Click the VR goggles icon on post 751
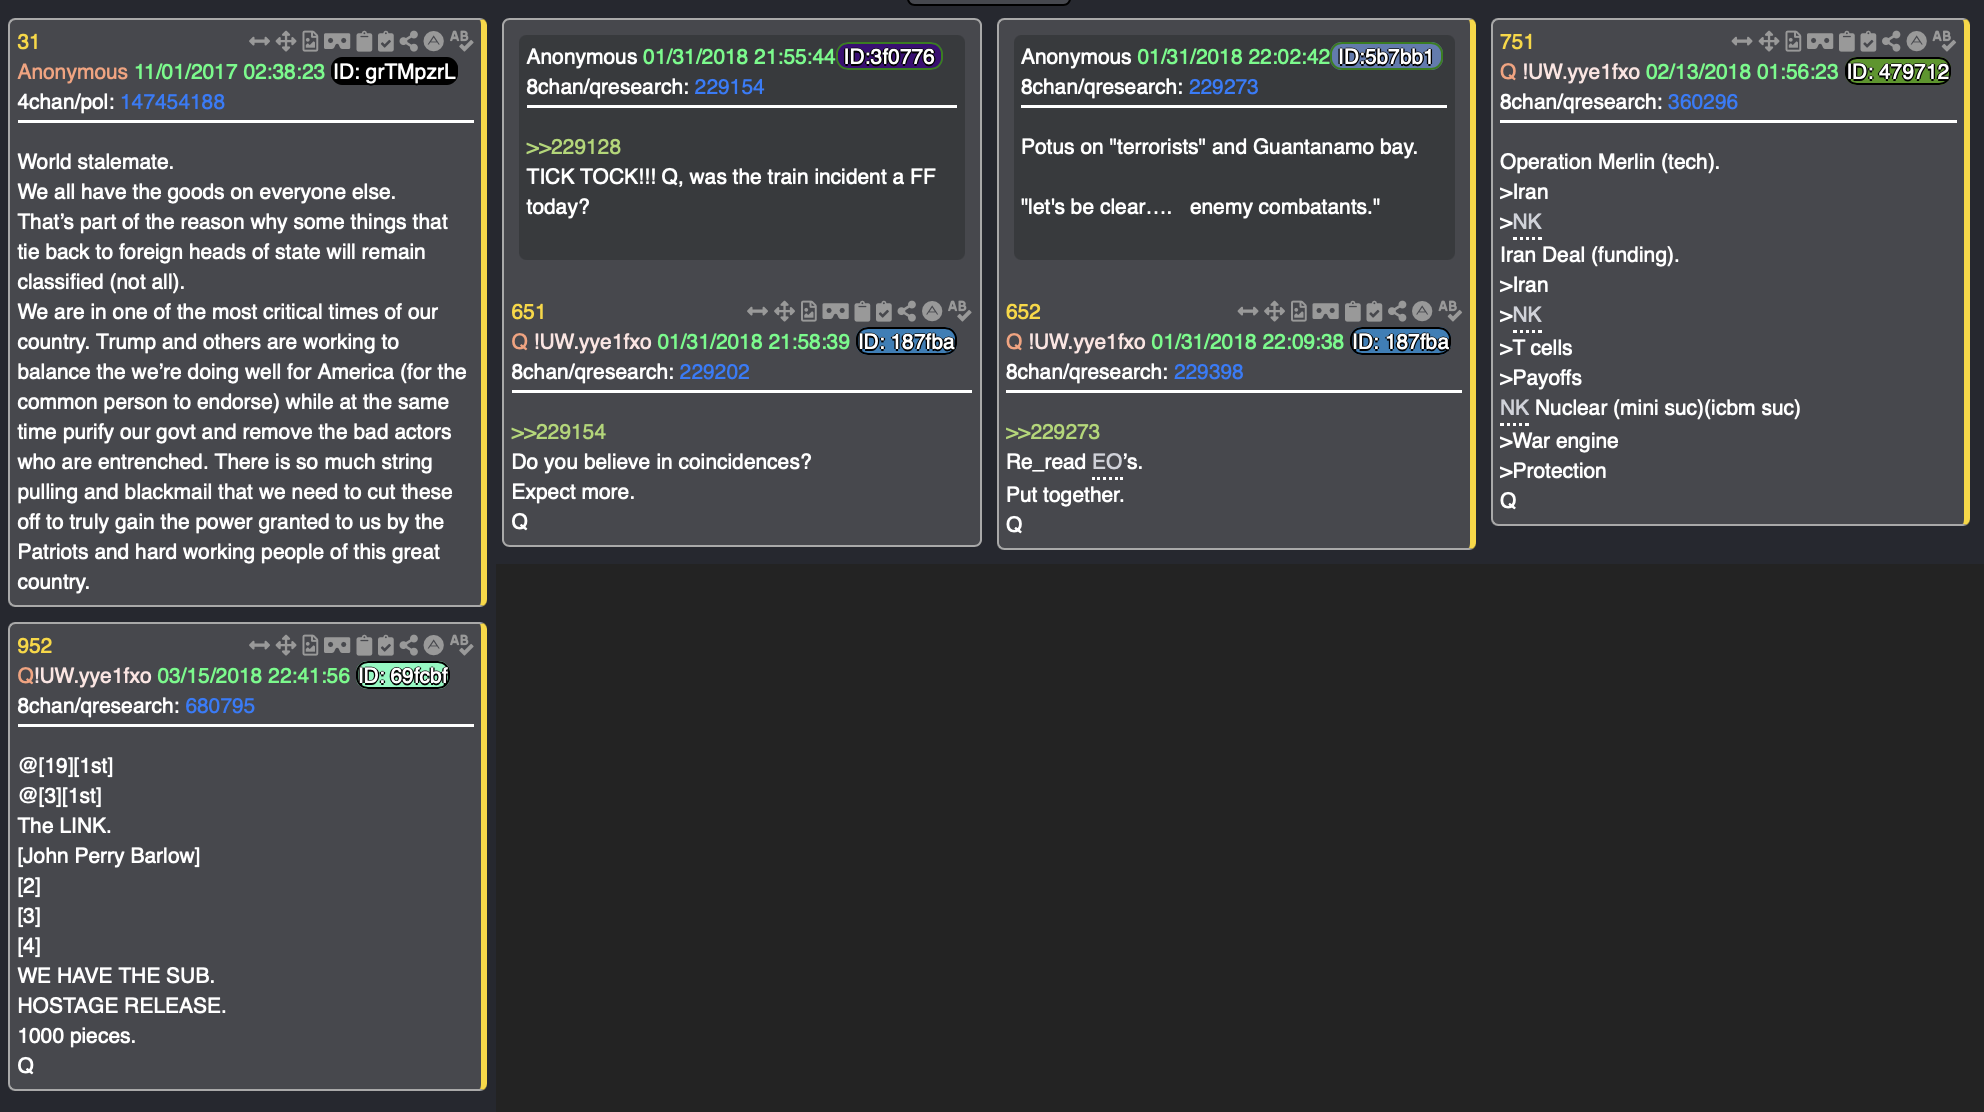The width and height of the screenshot is (1984, 1112). (x=1820, y=41)
